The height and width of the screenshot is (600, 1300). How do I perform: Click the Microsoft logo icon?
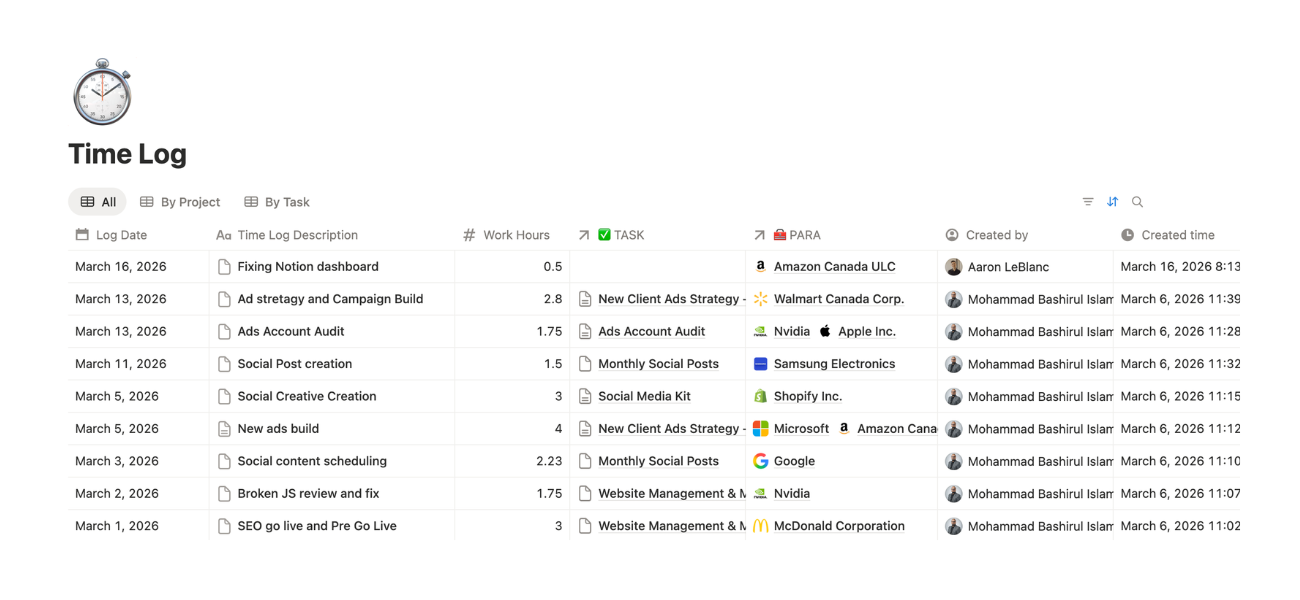click(x=760, y=428)
